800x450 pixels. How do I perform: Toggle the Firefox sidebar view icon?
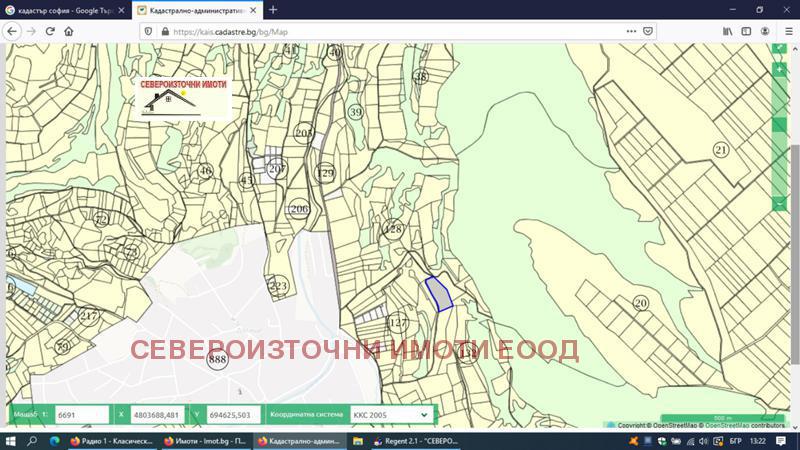click(746, 31)
